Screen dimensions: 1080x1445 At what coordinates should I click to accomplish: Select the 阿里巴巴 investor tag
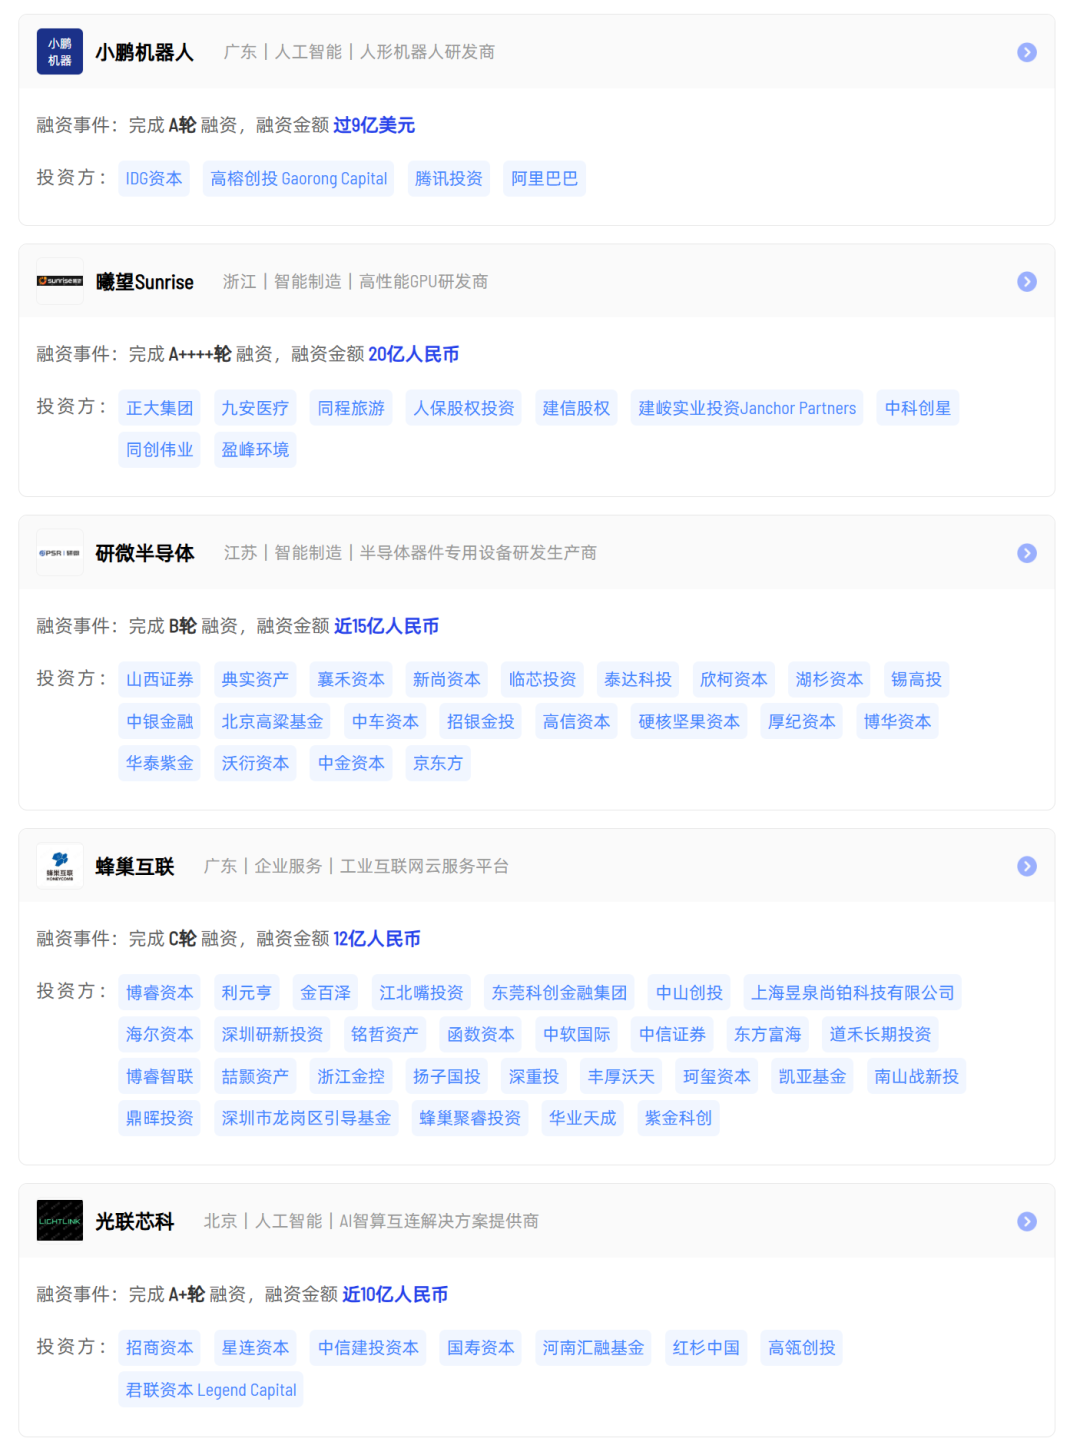pos(545,179)
